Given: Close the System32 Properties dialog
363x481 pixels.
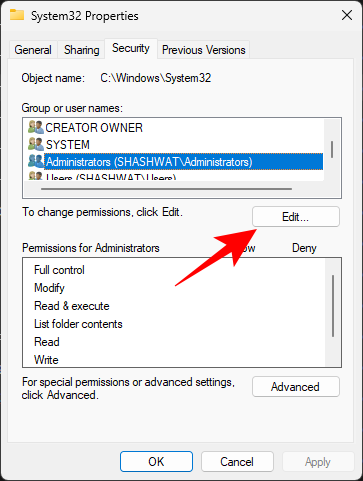Looking at the screenshot, I should pos(347,15).
